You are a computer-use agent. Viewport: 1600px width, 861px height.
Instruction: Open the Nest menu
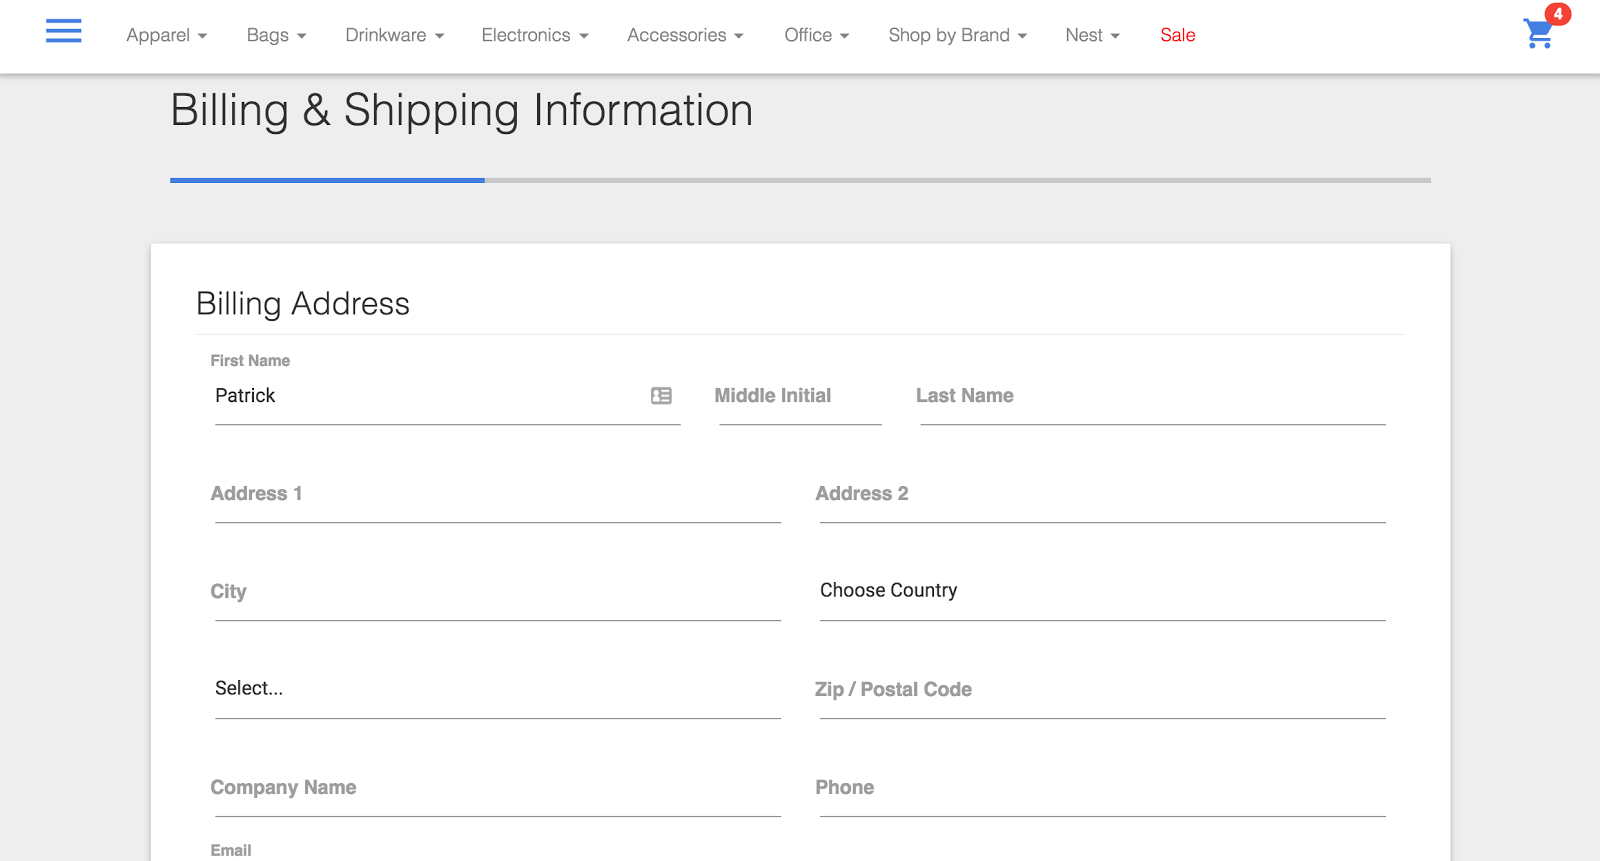[1092, 35]
